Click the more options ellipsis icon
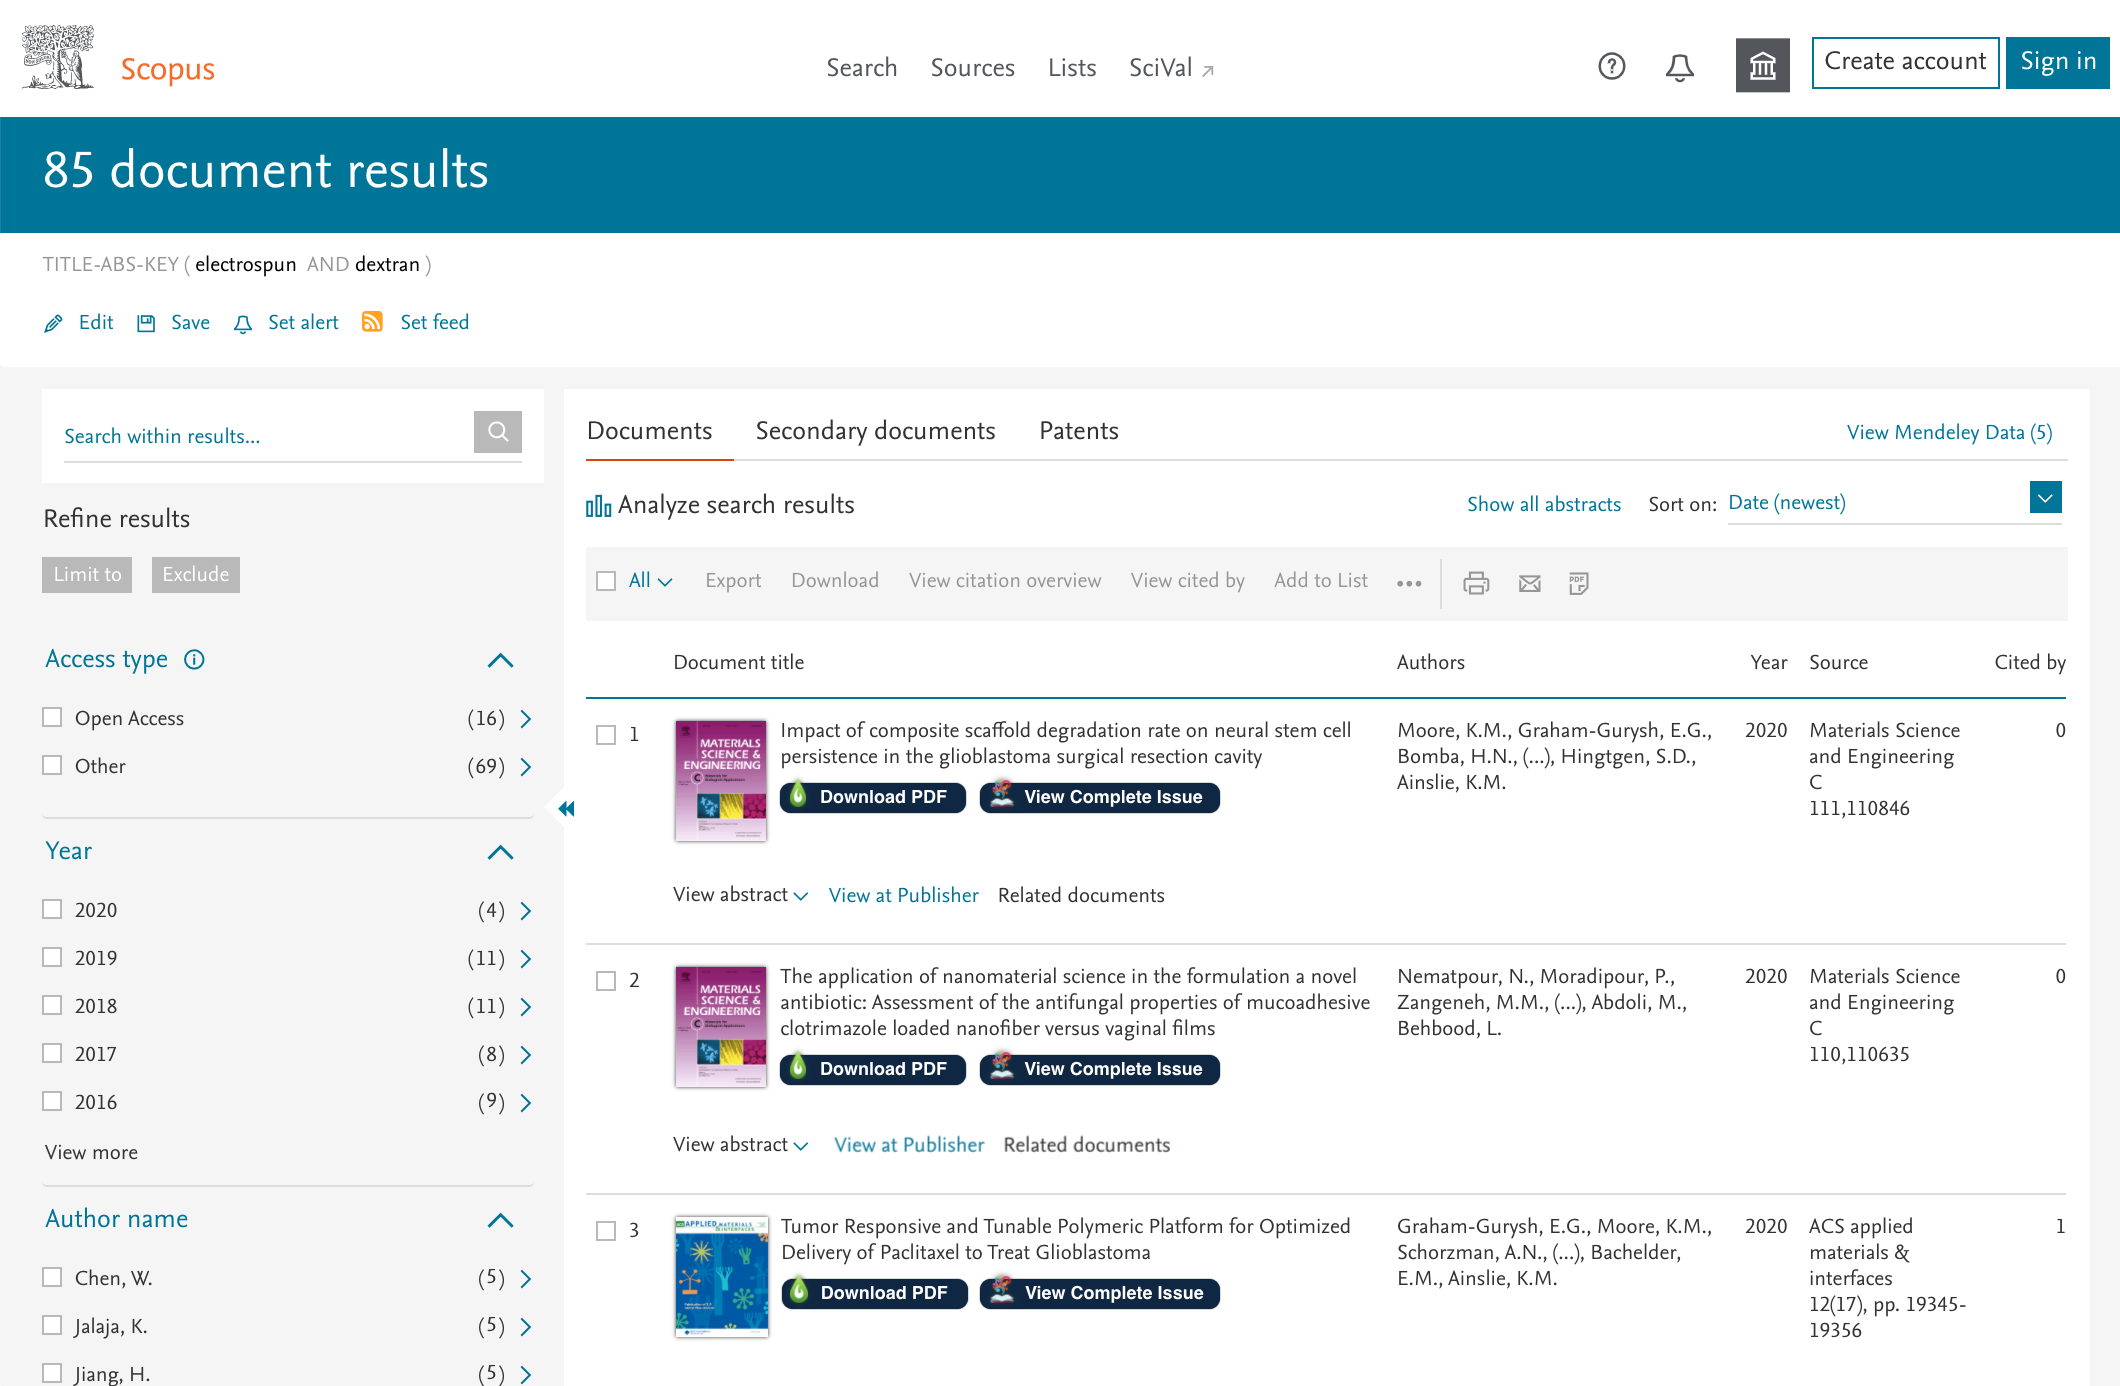2120x1386 pixels. [x=1409, y=583]
